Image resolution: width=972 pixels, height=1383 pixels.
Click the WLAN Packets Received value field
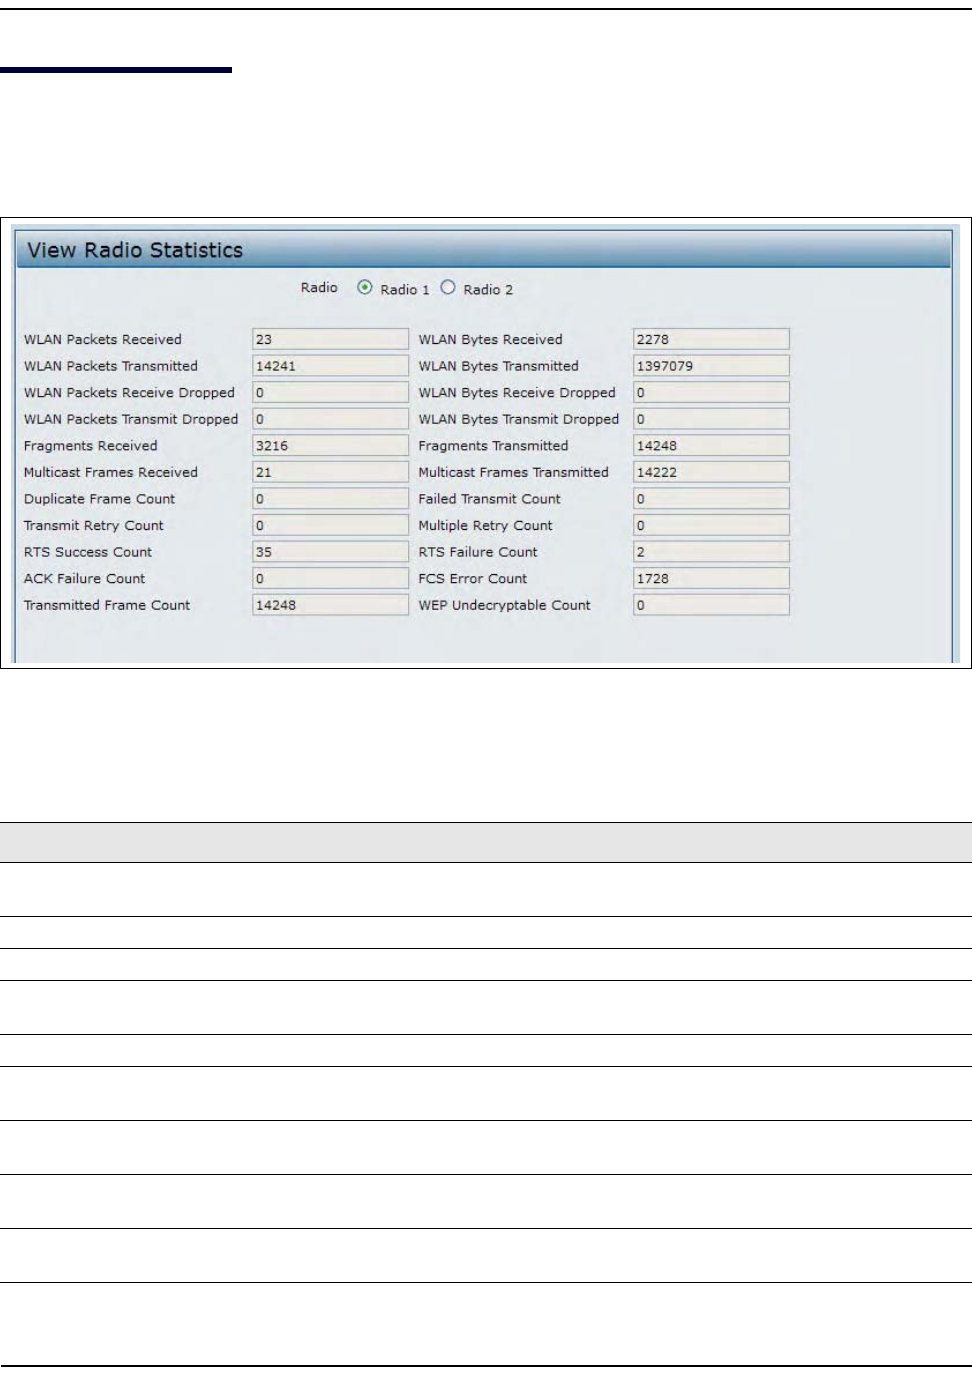331,339
